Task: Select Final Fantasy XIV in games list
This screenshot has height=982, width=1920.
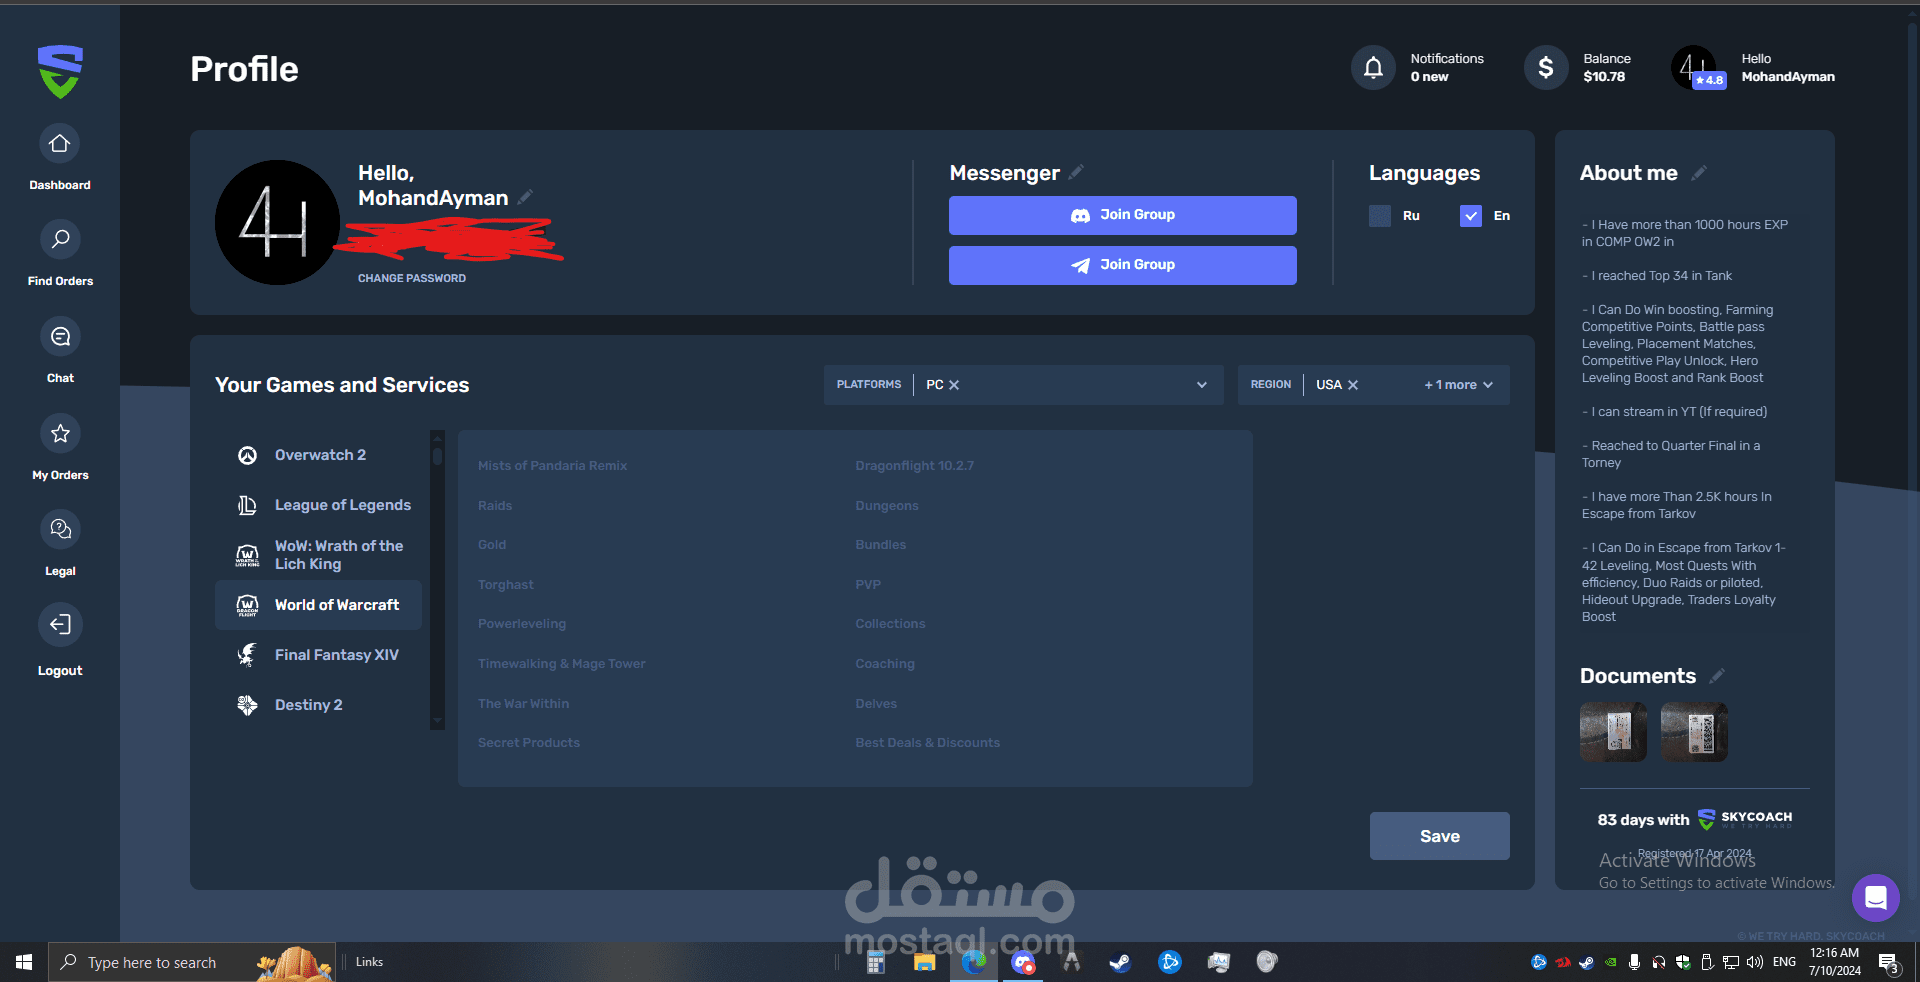Action: pyautogui.click(x=319, y=655)
